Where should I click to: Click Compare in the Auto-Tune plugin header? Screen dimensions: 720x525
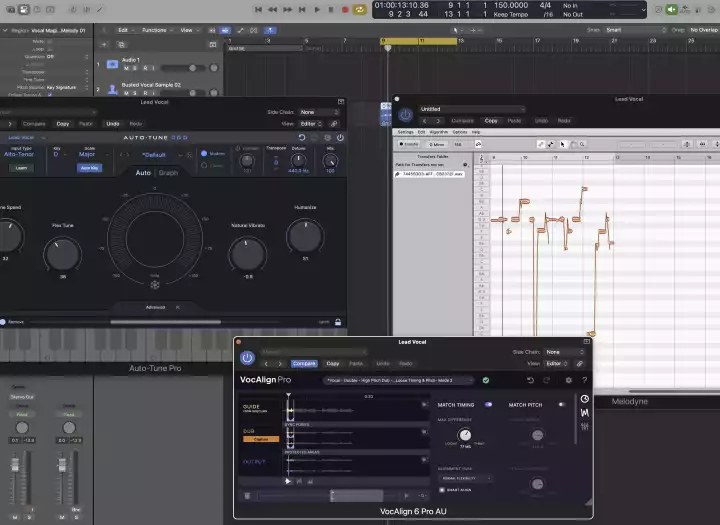click(34, 124)
